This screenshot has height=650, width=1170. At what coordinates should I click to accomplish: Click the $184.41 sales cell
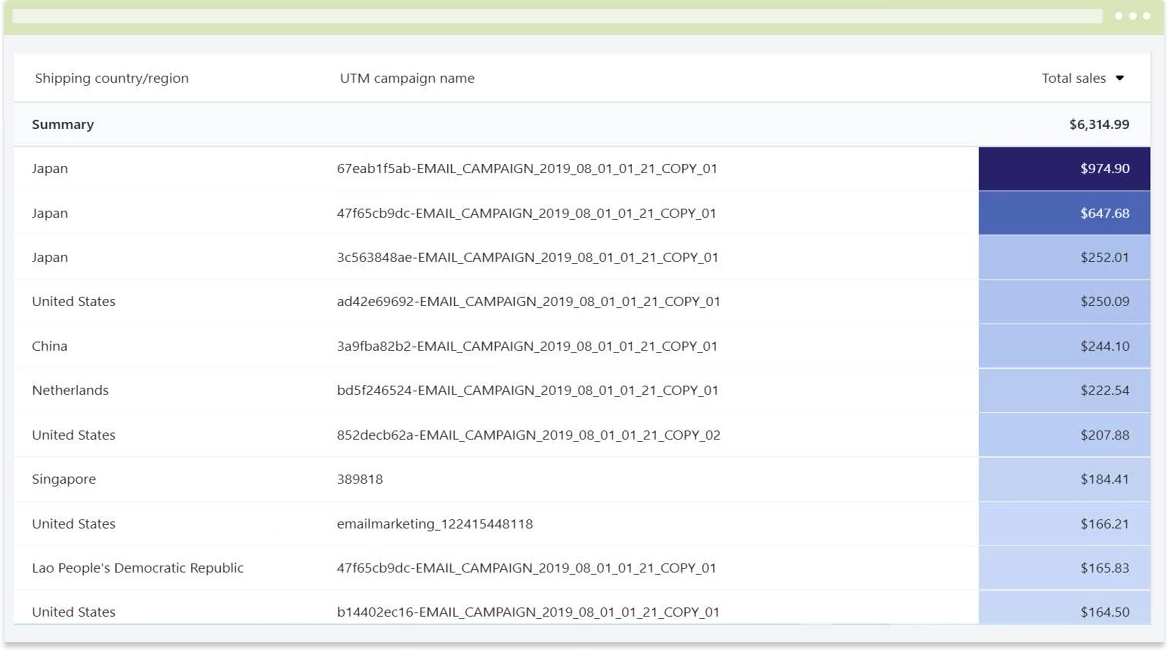pos(1064,479)
